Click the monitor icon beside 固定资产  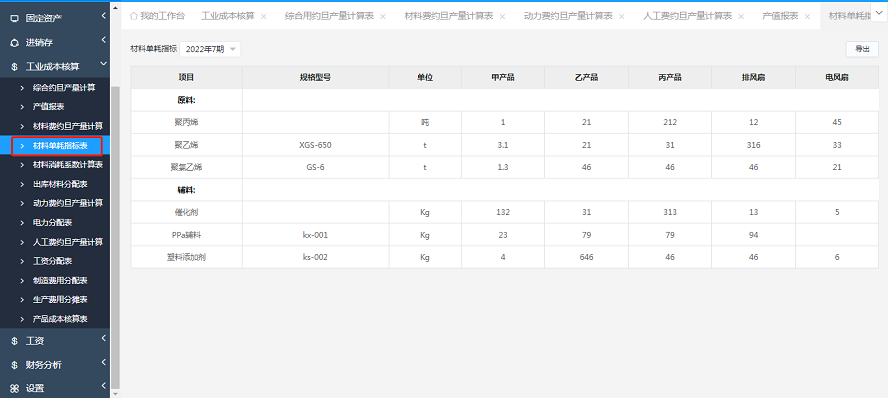click(15, 18)
